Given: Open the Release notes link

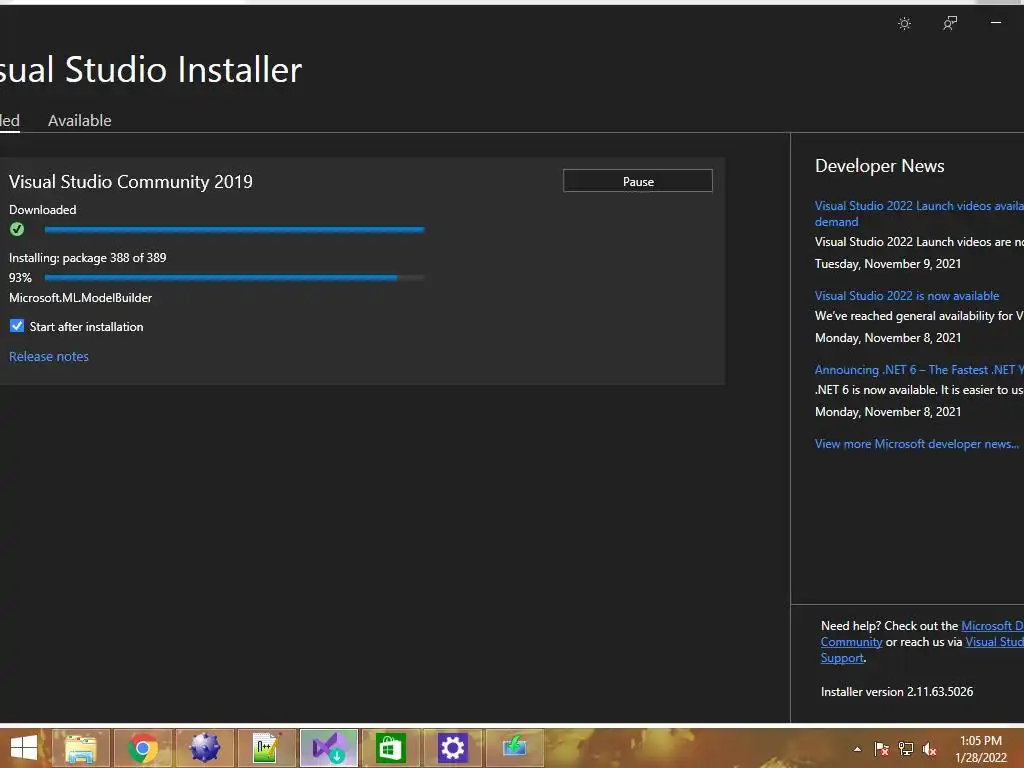Looking at the screenshot, I should (49, 357).
